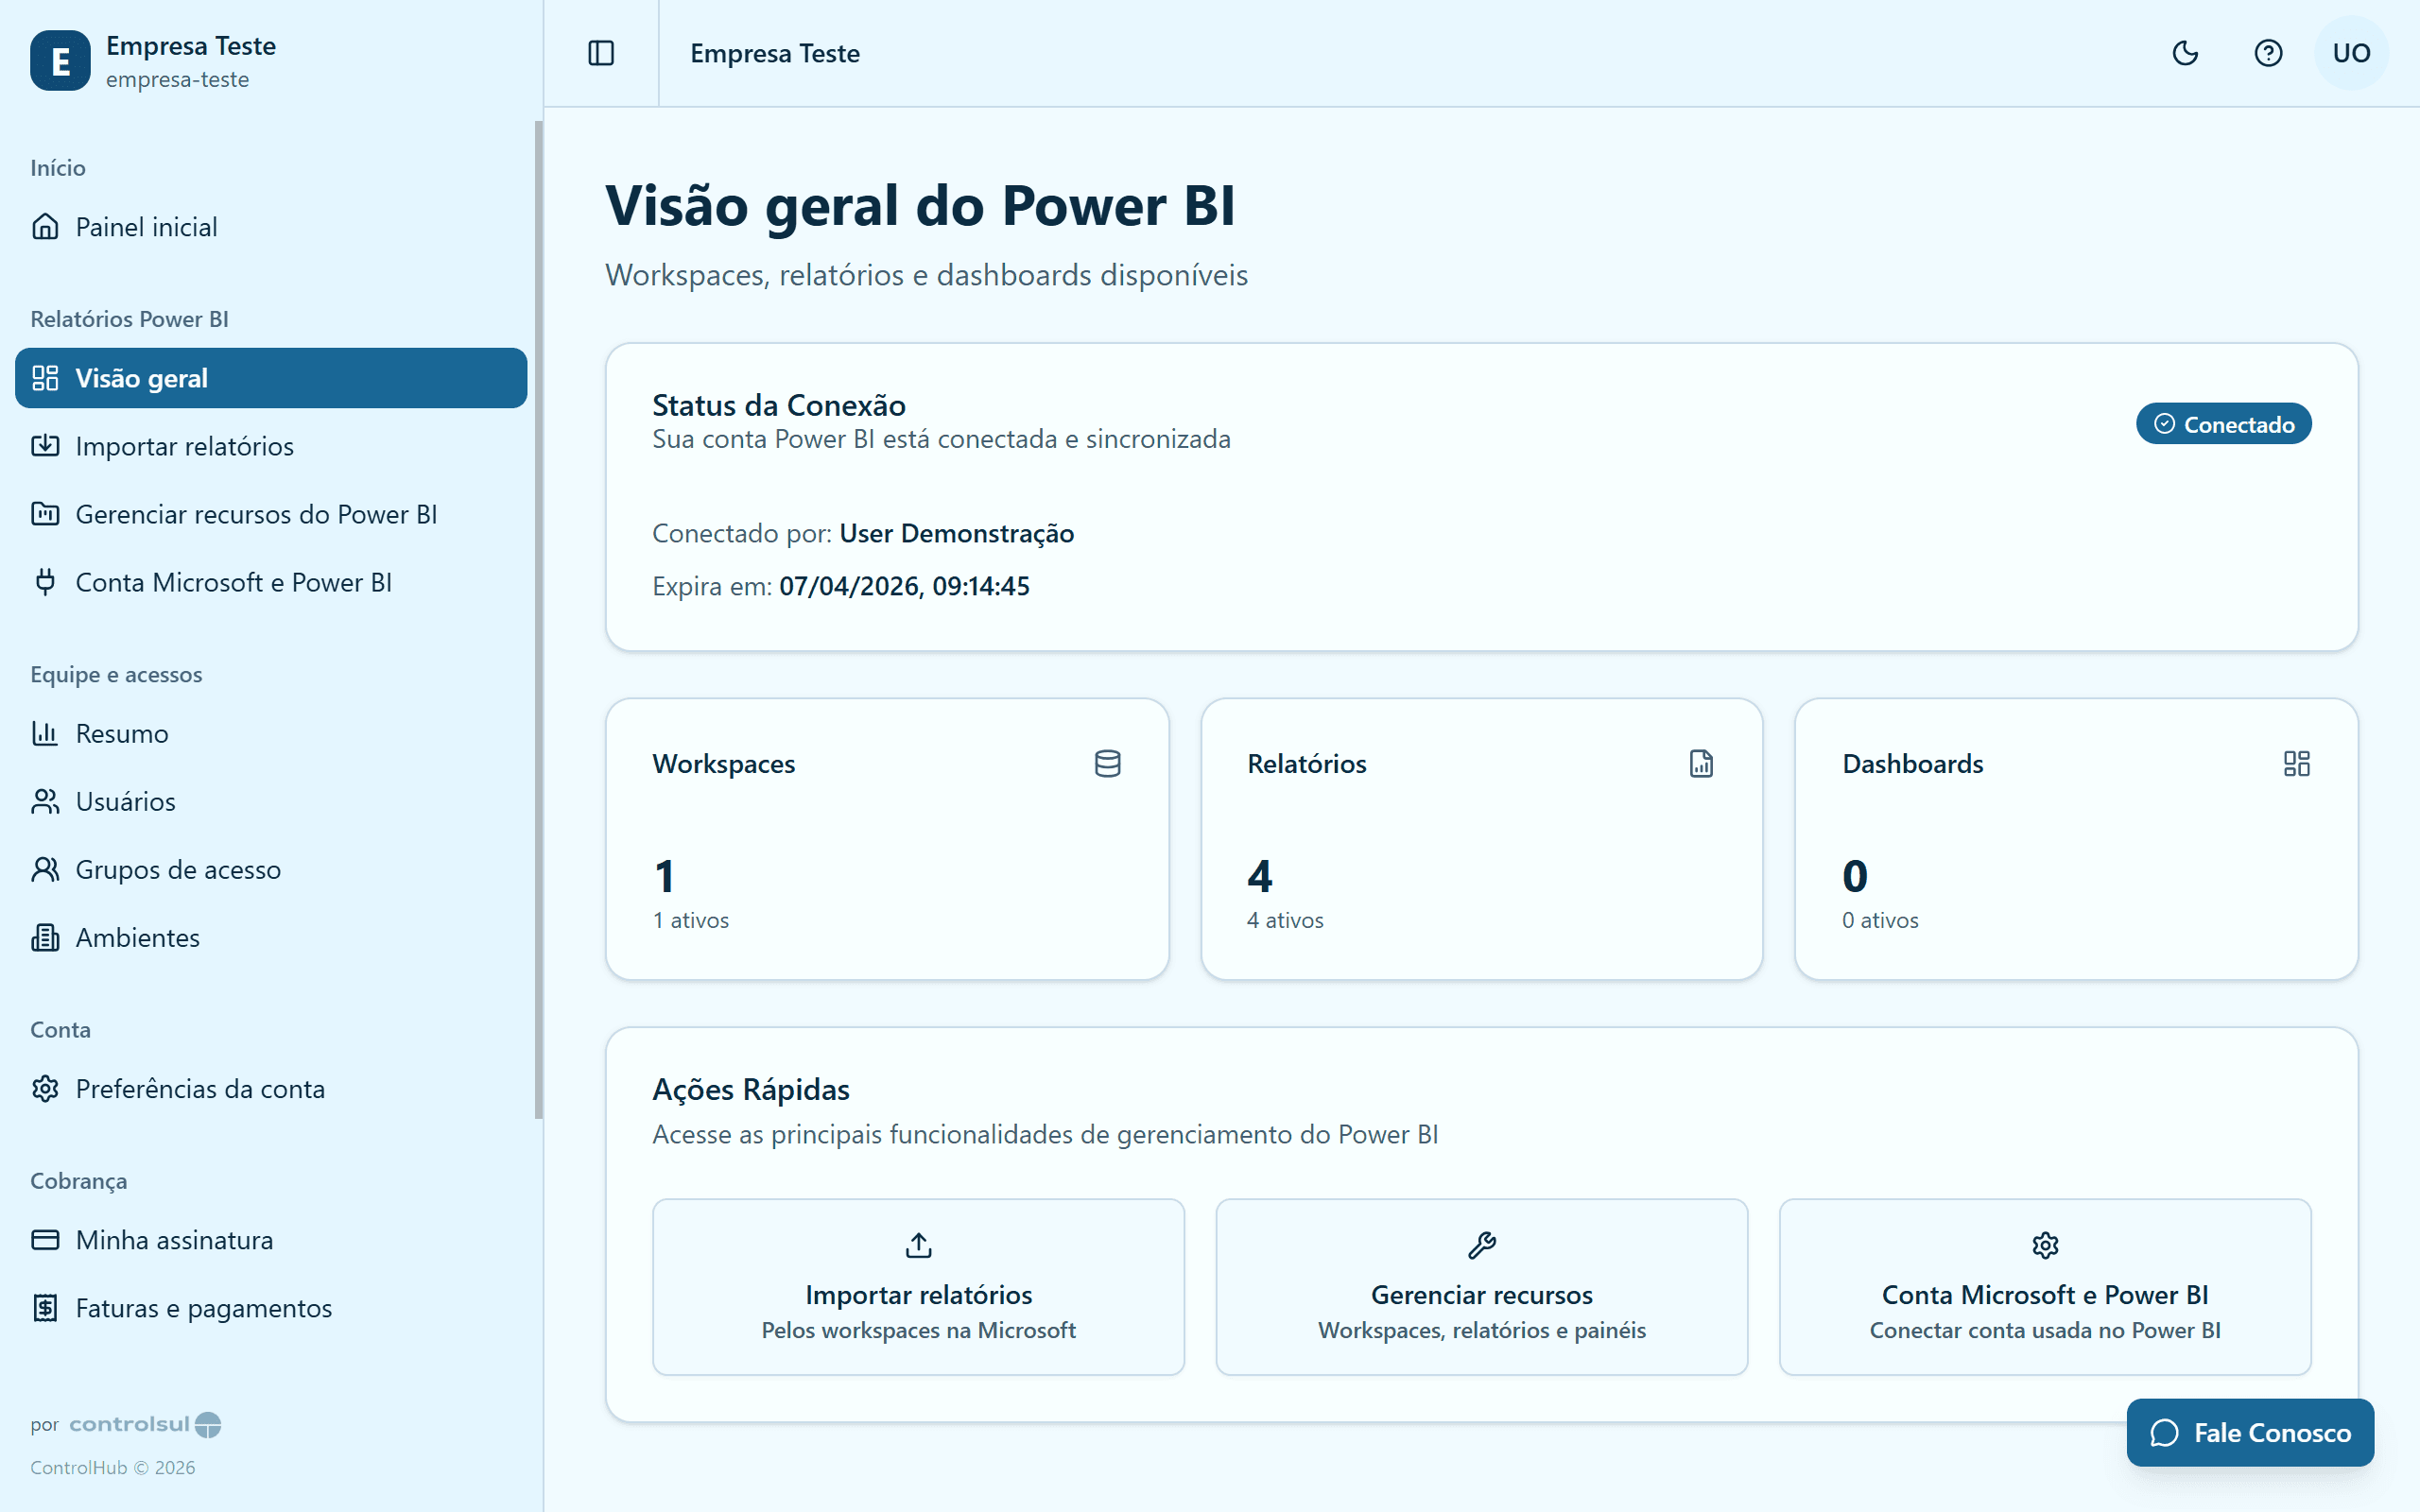
Task: Click the database icon on Workspaces card
Action: pos(1107,763)
